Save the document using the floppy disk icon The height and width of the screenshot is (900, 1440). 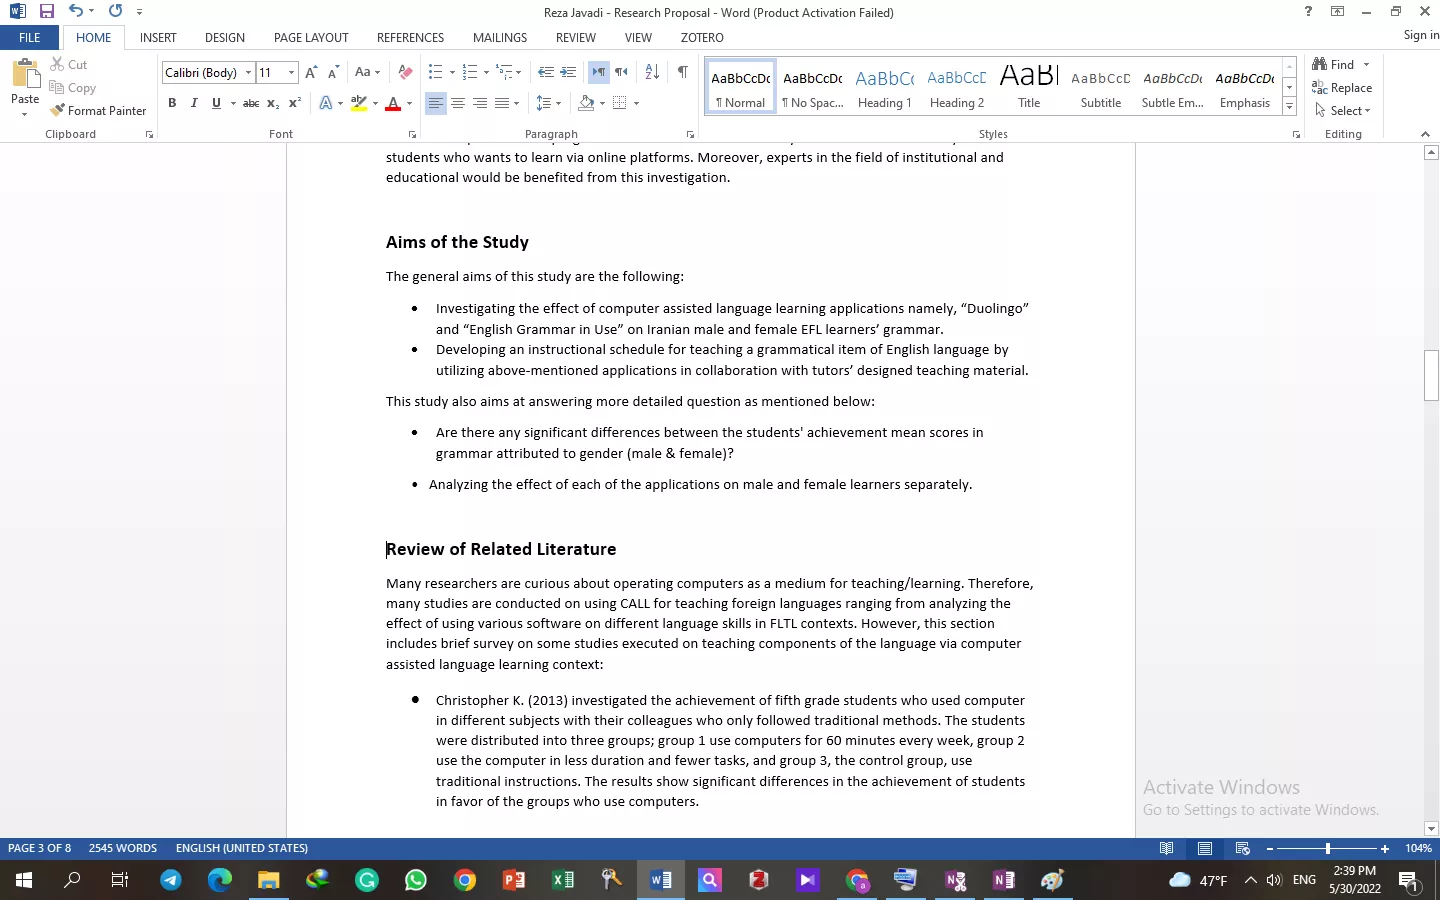[x=46, y=11]
